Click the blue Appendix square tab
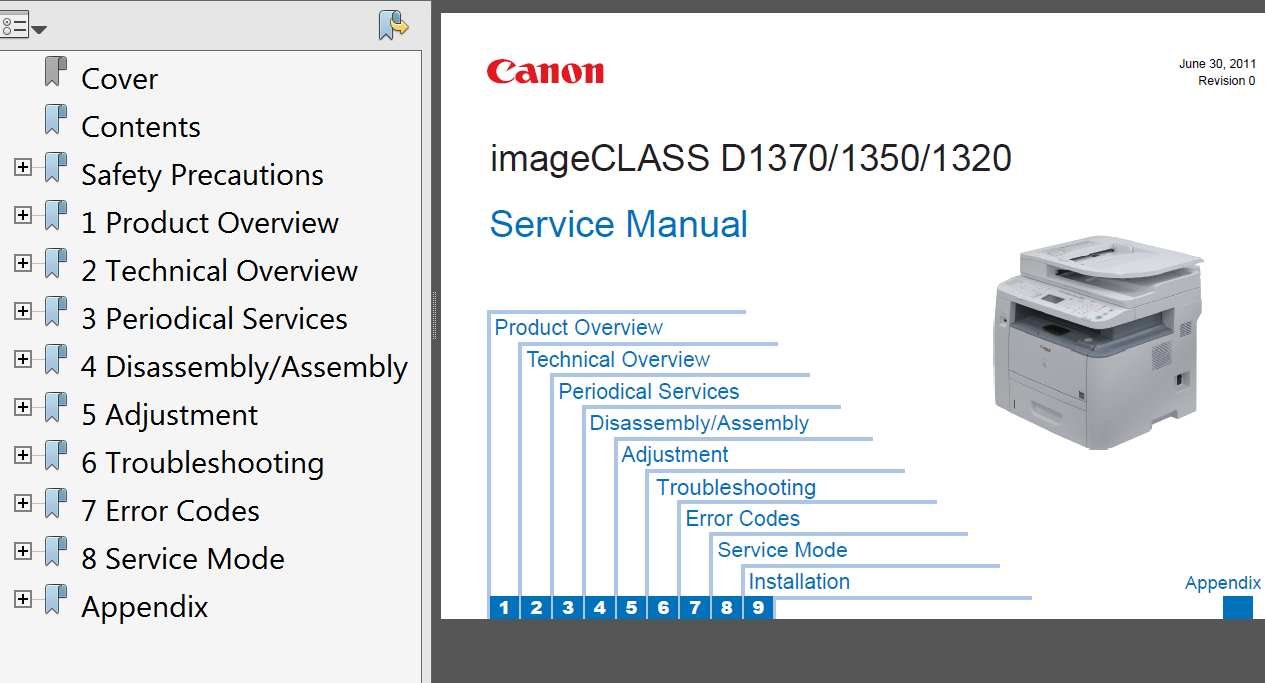This screenshot has width=1265, height=683. click(x=1238, y=607)
